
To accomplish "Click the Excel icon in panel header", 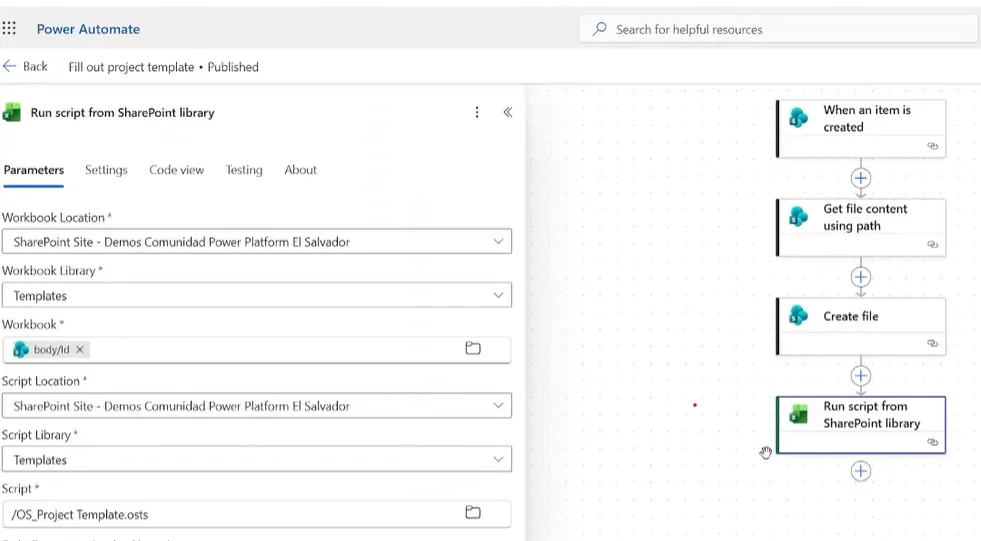I will 11,113.
